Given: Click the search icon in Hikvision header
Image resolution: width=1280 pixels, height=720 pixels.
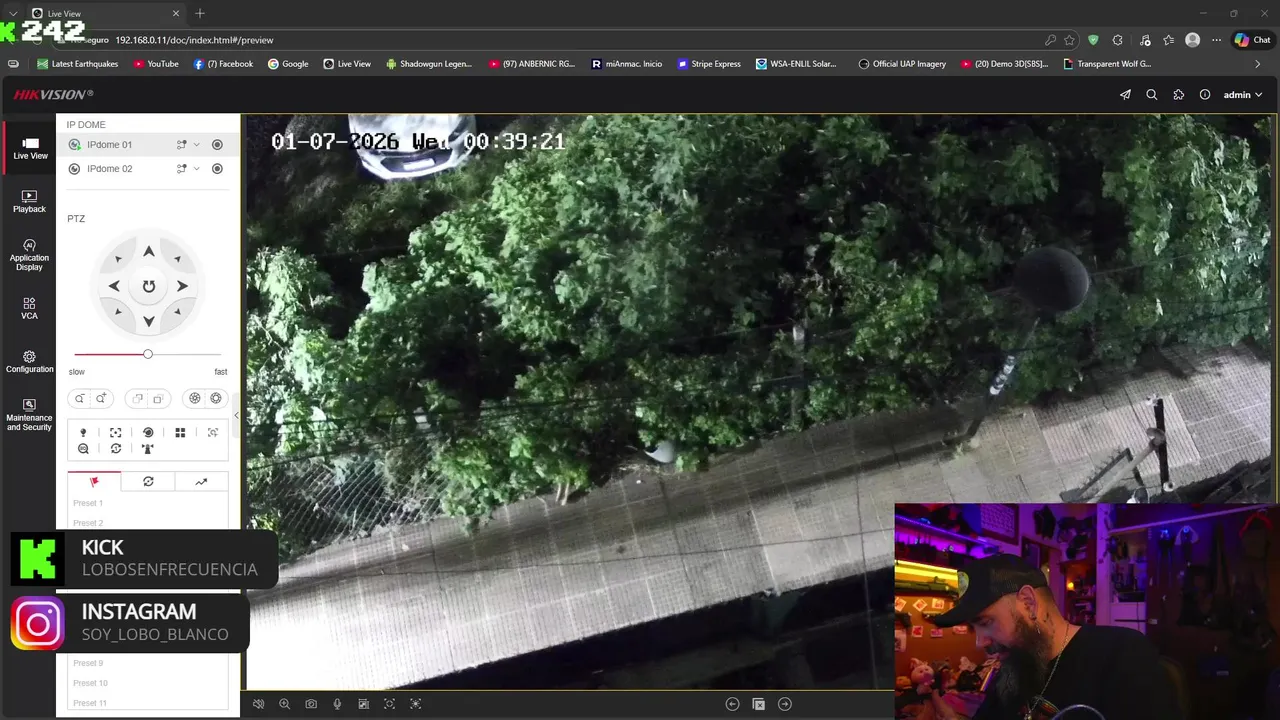Looking at the screenshot, I should click(1152, 95).
